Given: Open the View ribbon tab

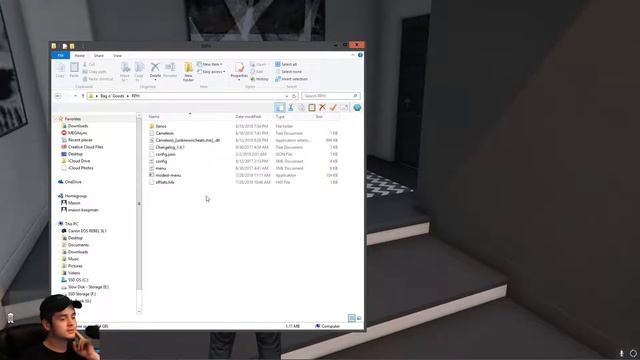Looking at the screenshot, I should 118,56.
